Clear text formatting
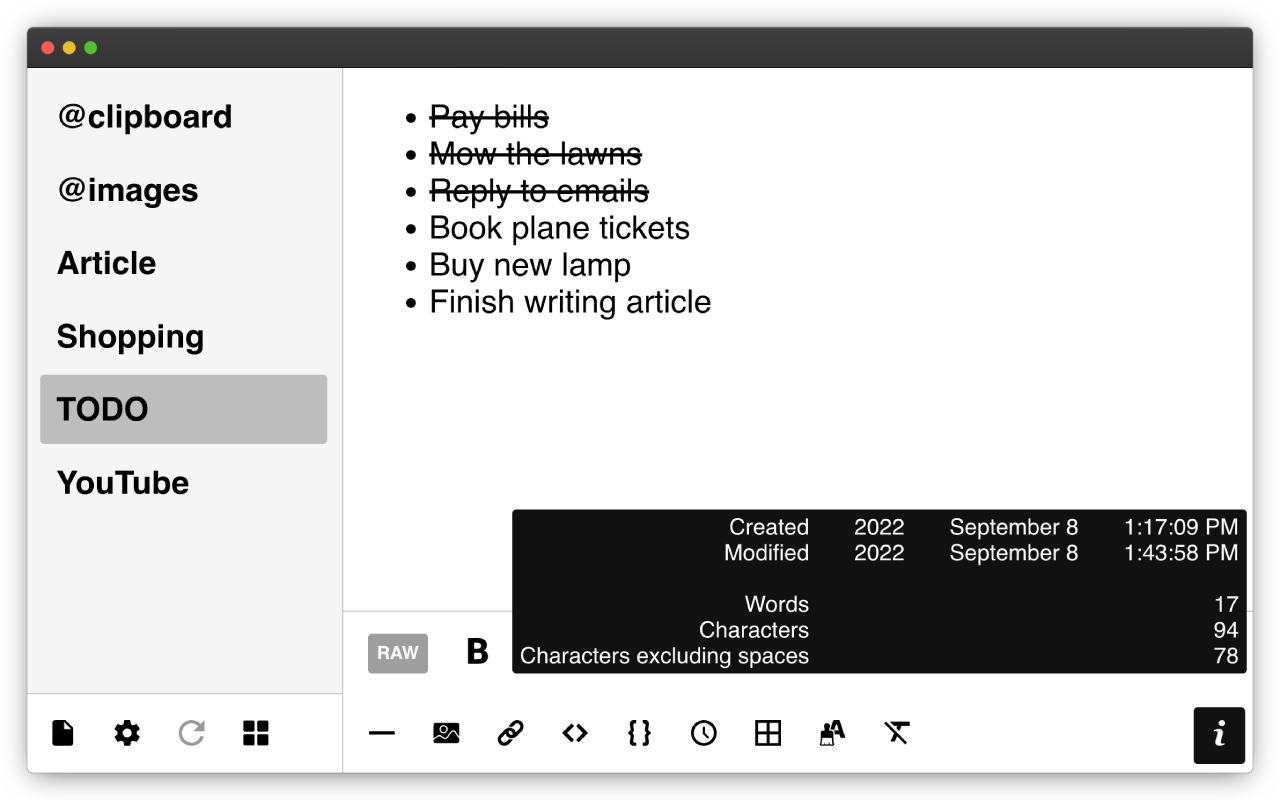The height and width of the screenshot is (800, 1280). [x=896, y=733]
